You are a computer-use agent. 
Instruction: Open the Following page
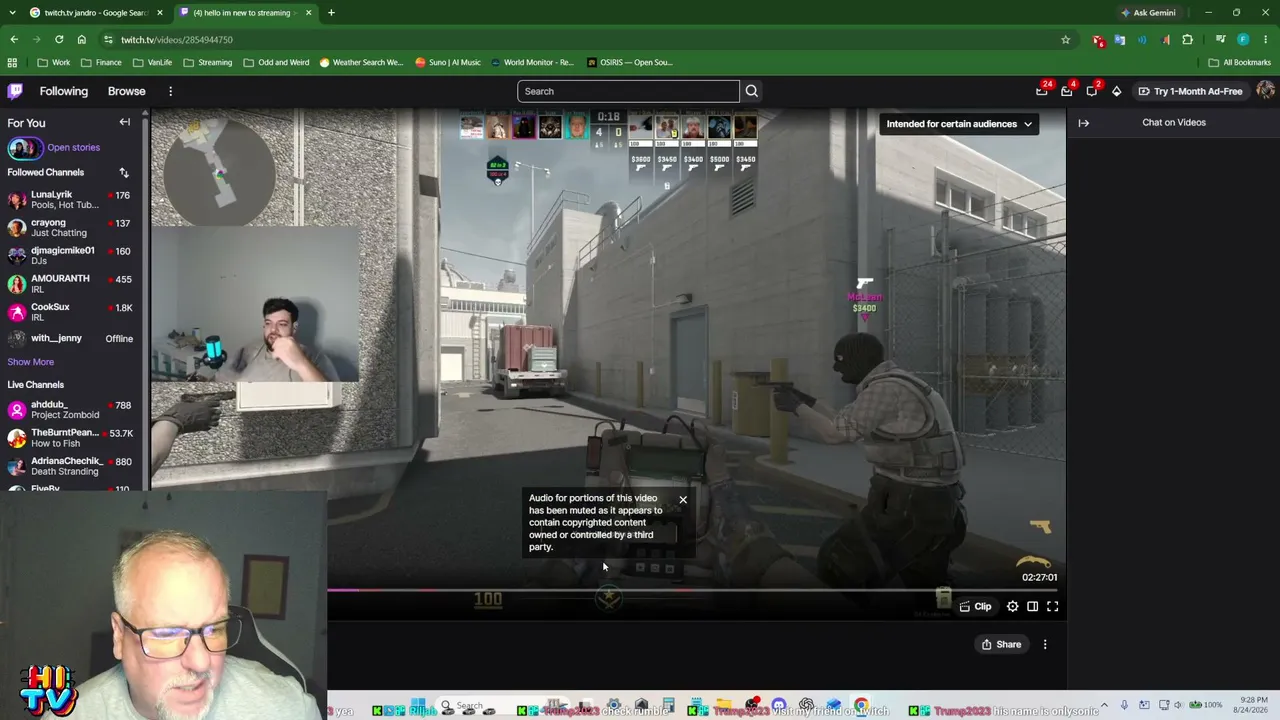[x=64, y=91]
